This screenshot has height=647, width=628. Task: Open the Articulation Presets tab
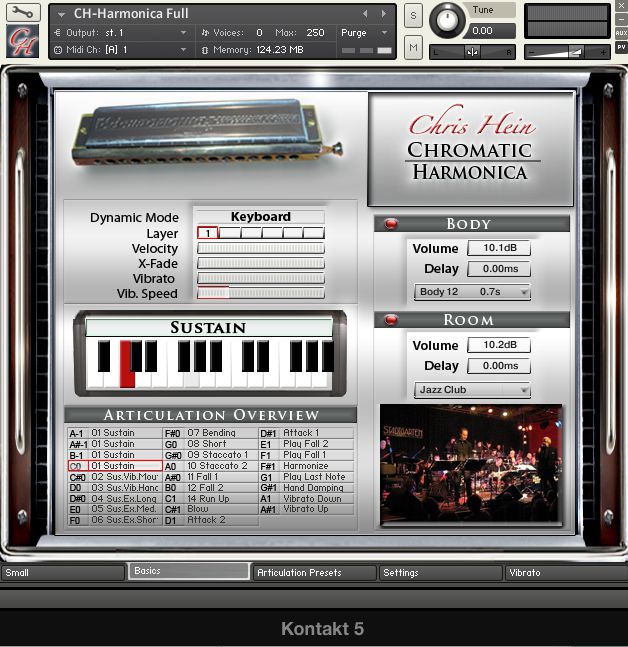pyautogui.click(x=314, y=573)
